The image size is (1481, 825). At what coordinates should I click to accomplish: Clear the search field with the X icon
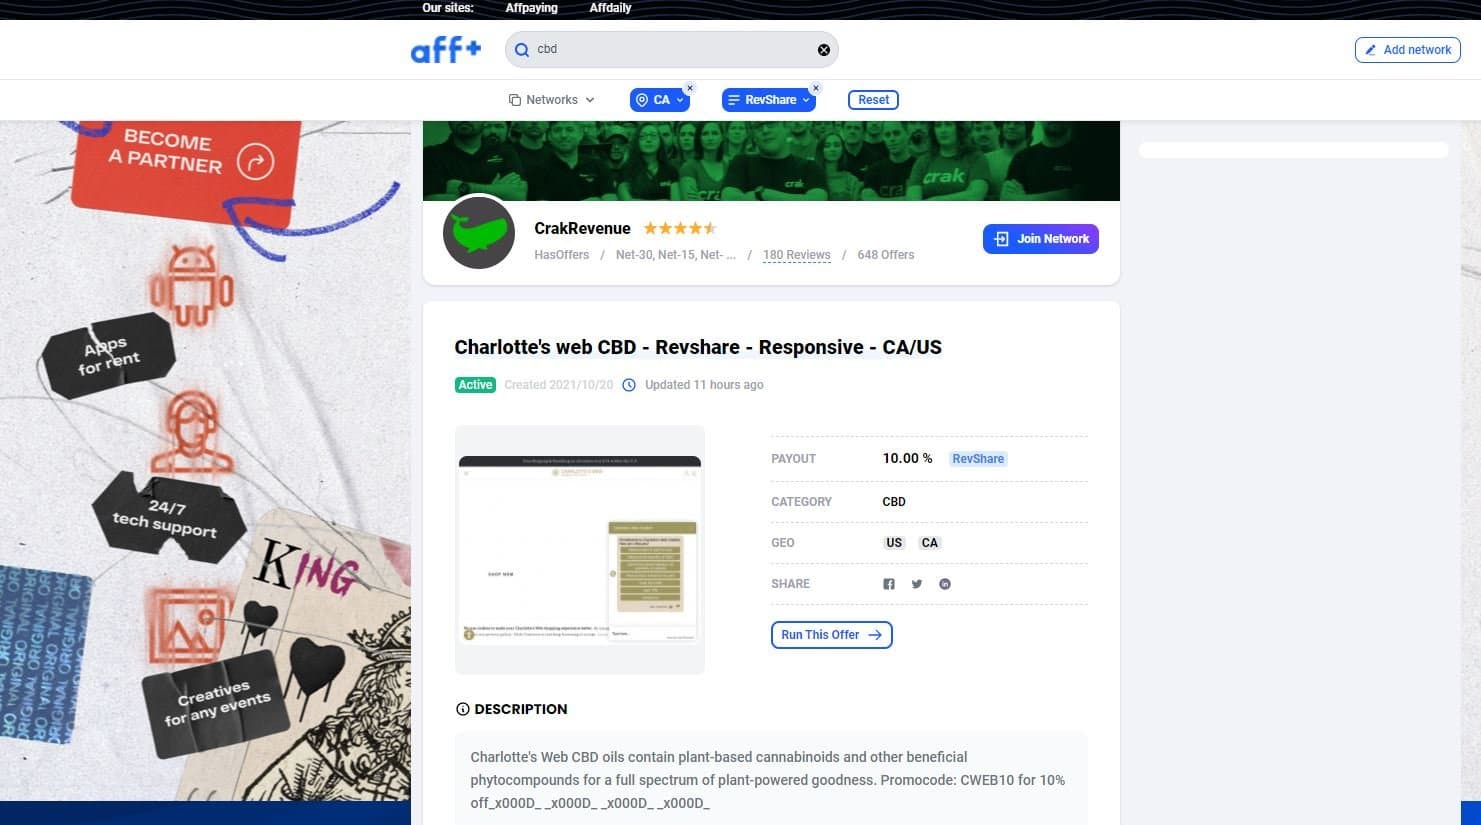(824, 50)
